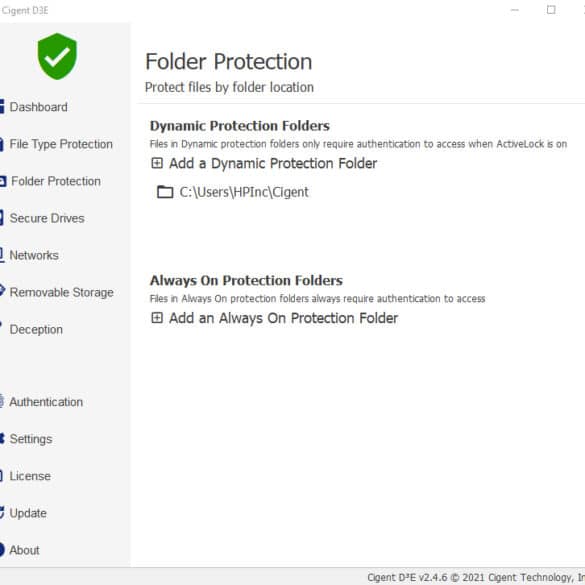Click the Dashboard sidebar icon
585x585 pixels.
point(1,106)
